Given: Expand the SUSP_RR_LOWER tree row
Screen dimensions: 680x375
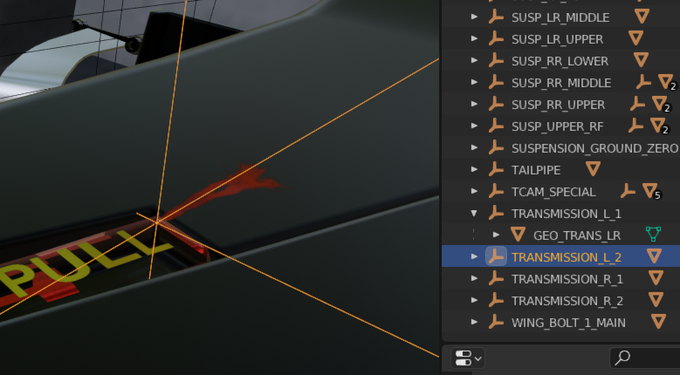Looking at the screenshot, I should (474, 61).
